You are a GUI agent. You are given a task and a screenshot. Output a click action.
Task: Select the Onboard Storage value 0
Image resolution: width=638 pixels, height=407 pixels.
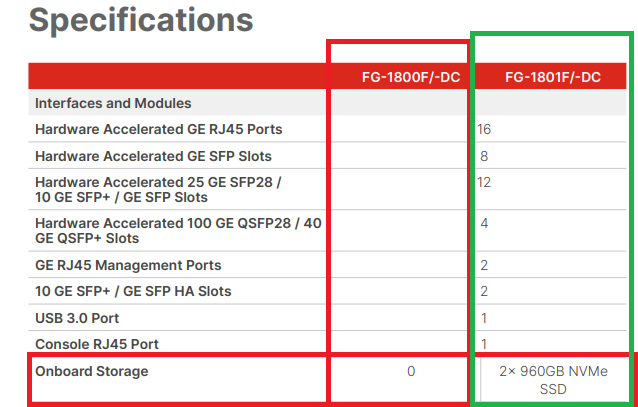411,372
